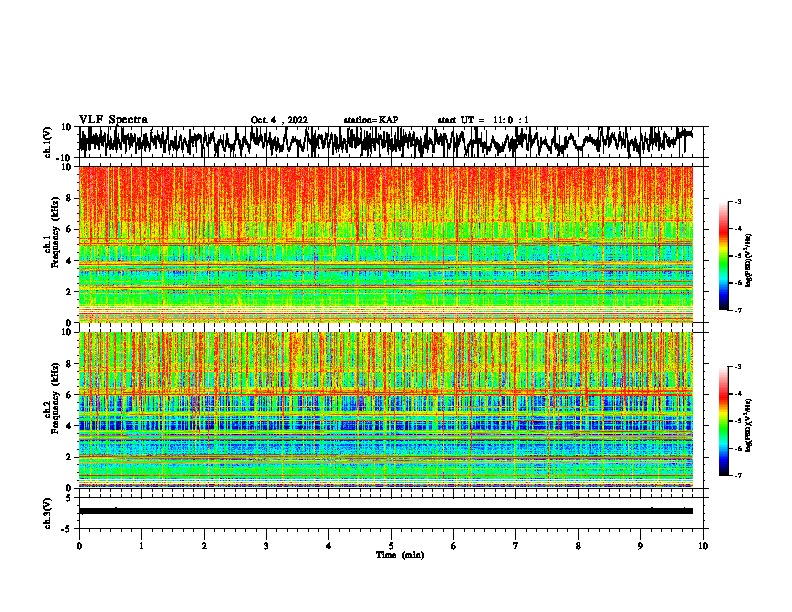Click the "ch.3(V)" axis label

[48, 513]
